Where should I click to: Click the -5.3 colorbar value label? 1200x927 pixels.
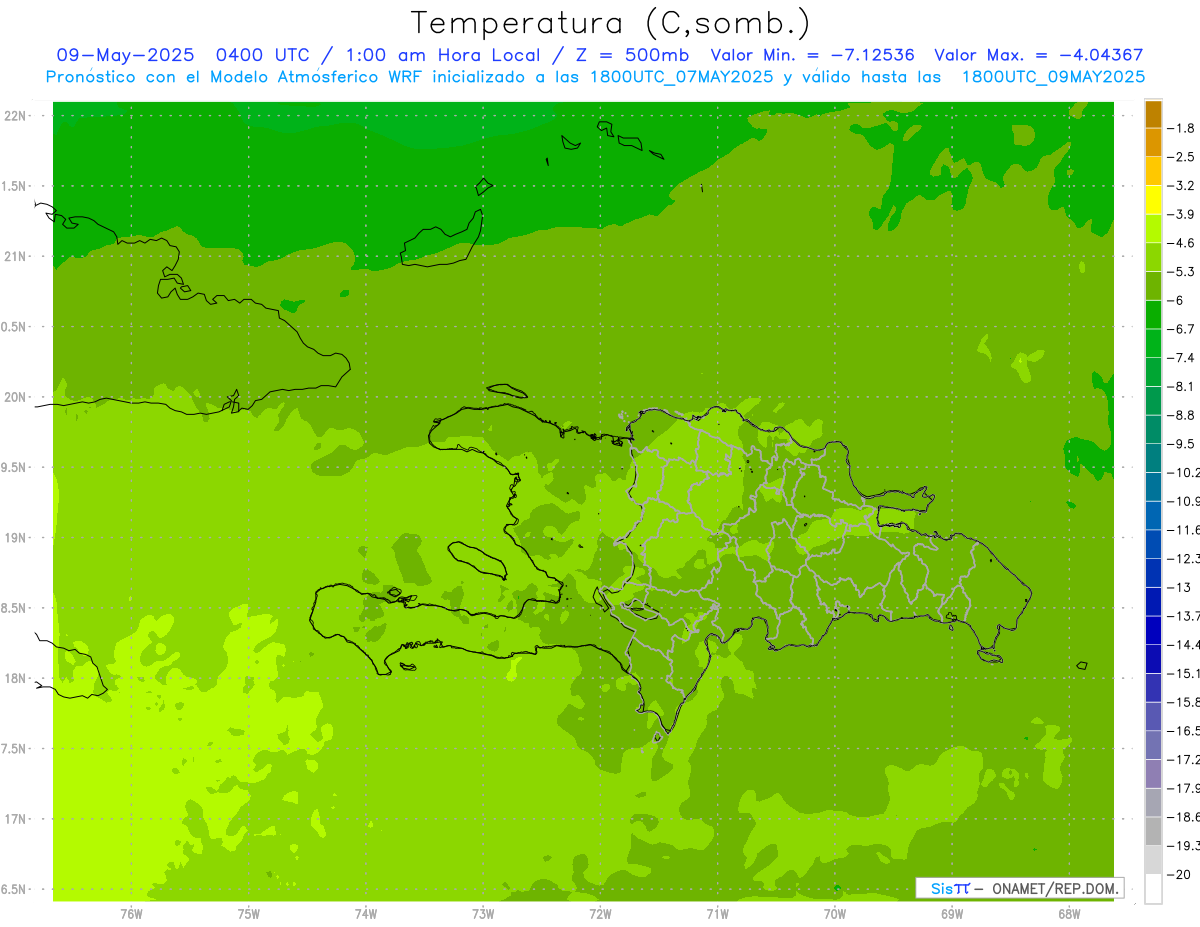[1182, 272]
